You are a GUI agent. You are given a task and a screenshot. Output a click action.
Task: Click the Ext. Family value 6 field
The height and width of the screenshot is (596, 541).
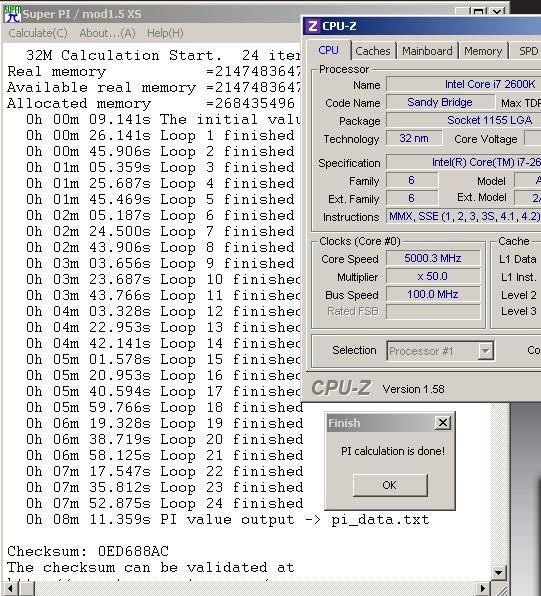pyautogui.click(x=412, y=198)
